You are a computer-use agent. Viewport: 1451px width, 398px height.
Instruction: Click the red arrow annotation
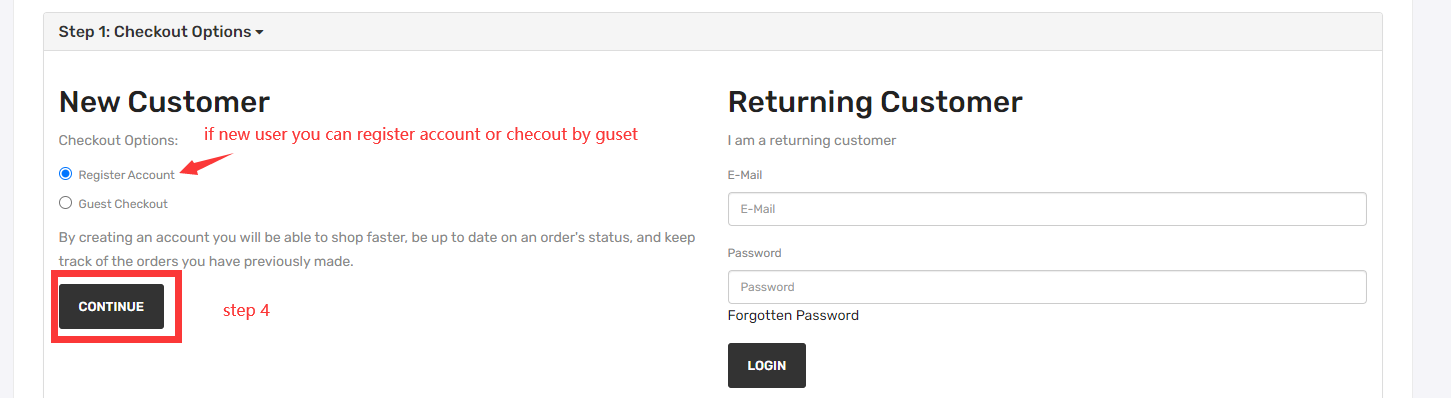click(207, 164)
